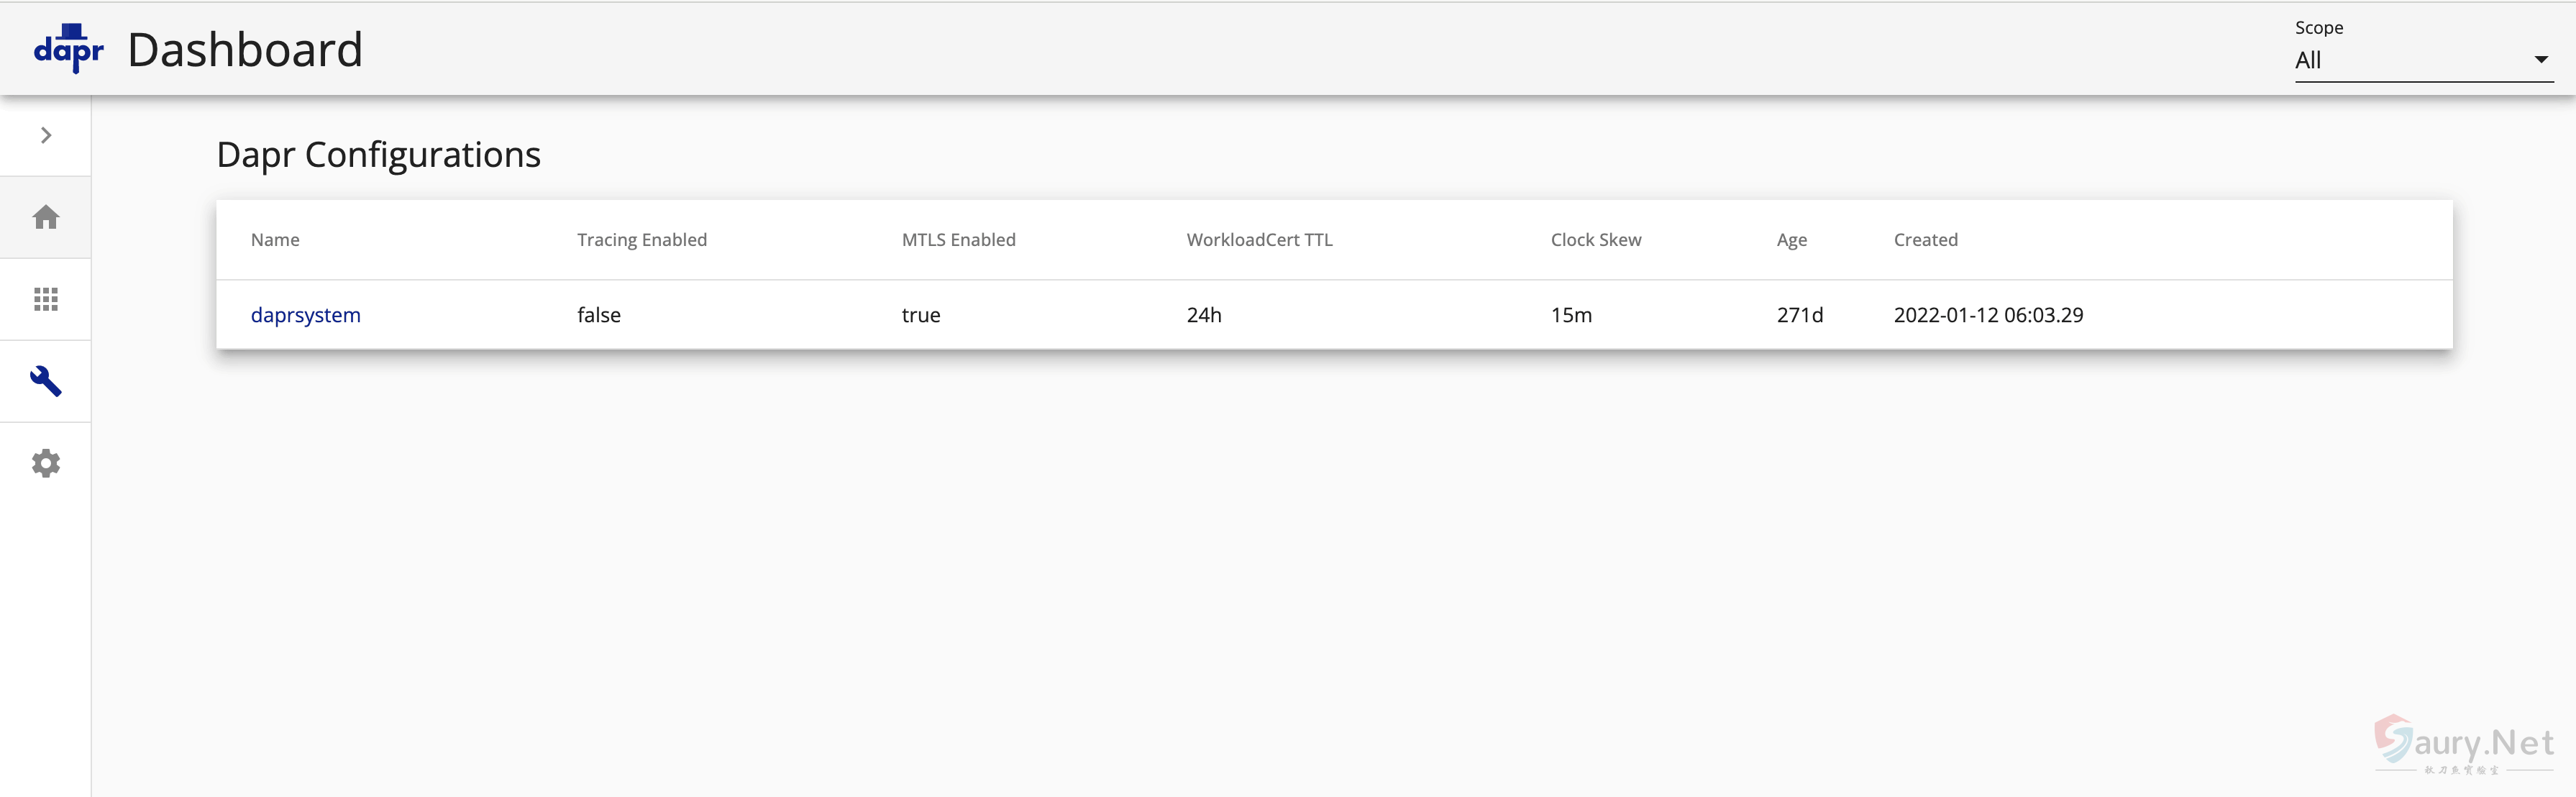
Task: Click the Clock Skew column header
Action: (1596, 240)
